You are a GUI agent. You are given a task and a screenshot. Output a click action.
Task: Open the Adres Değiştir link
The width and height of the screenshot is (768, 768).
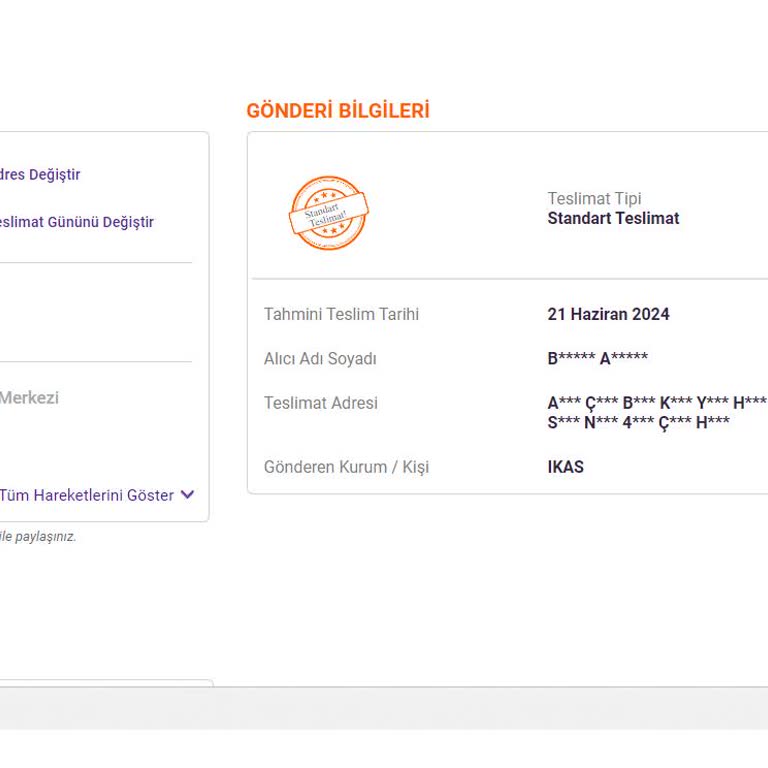tap(40, 175)
